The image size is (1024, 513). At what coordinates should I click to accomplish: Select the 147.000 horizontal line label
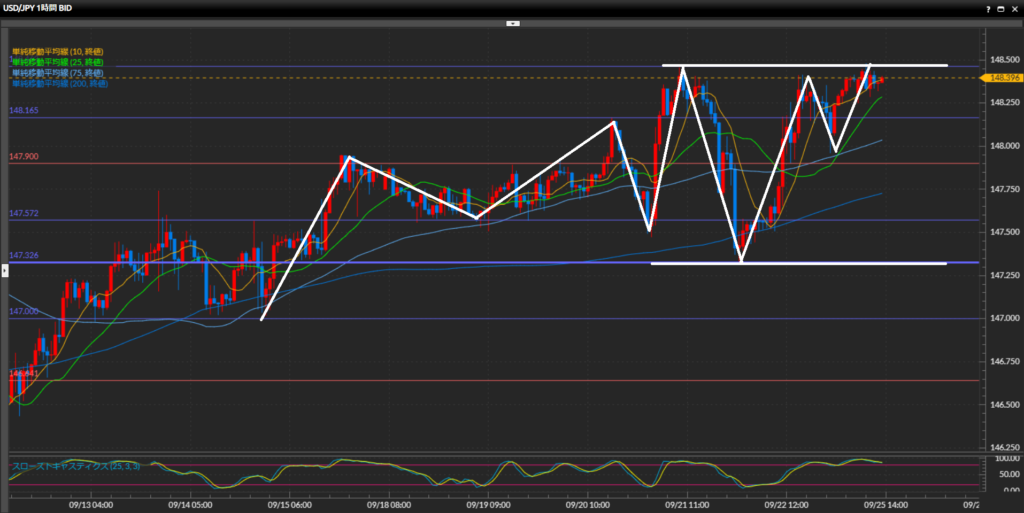pos(24,312)
